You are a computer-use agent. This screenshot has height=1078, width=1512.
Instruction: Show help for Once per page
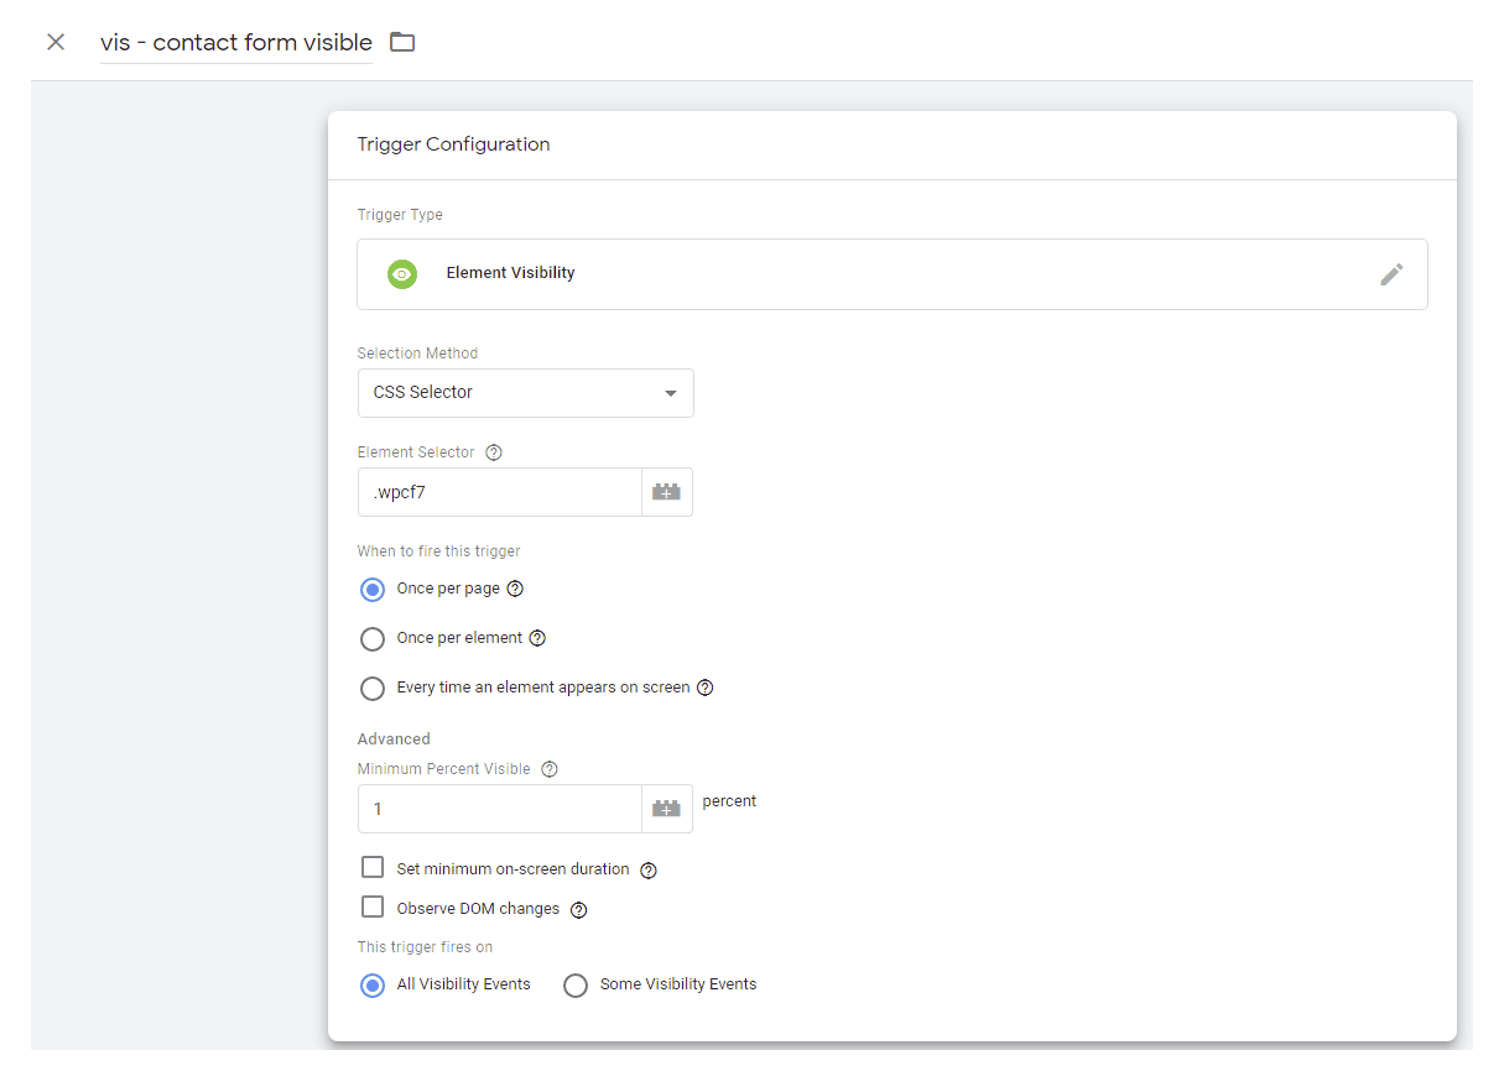pos(515,589)
